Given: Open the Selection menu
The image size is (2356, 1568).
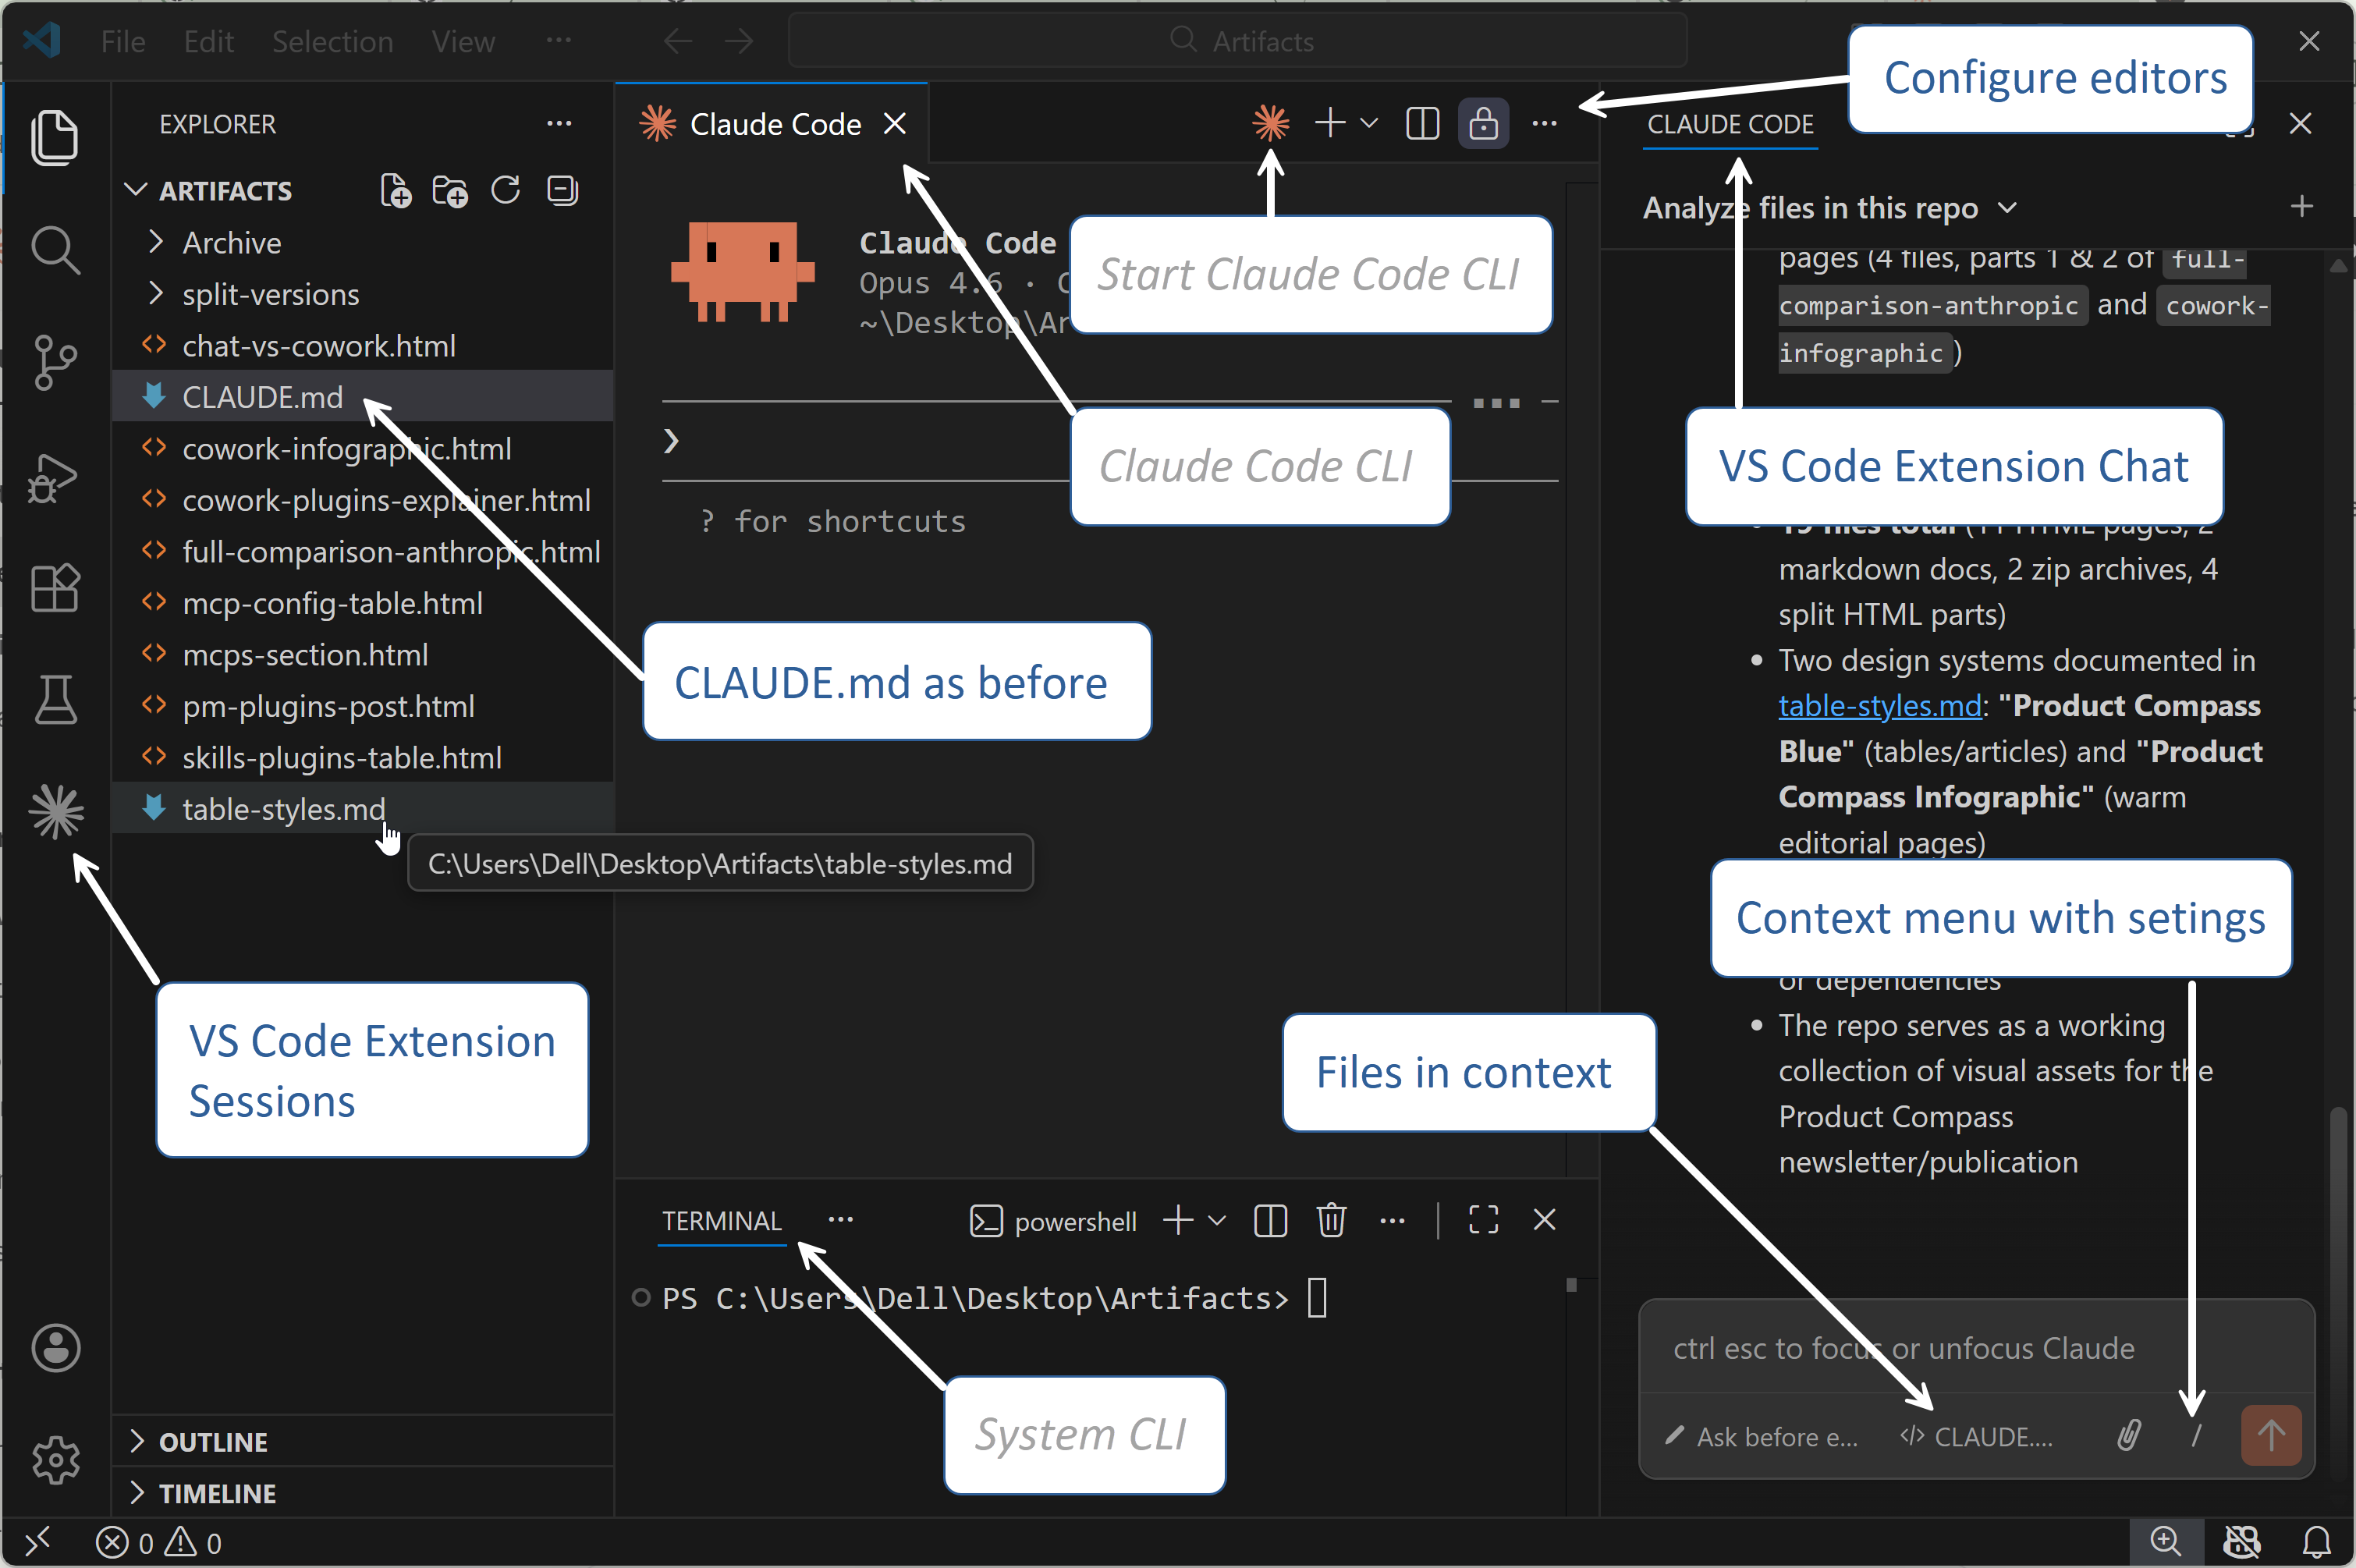Looking at the screenshot, I should 332,42.
